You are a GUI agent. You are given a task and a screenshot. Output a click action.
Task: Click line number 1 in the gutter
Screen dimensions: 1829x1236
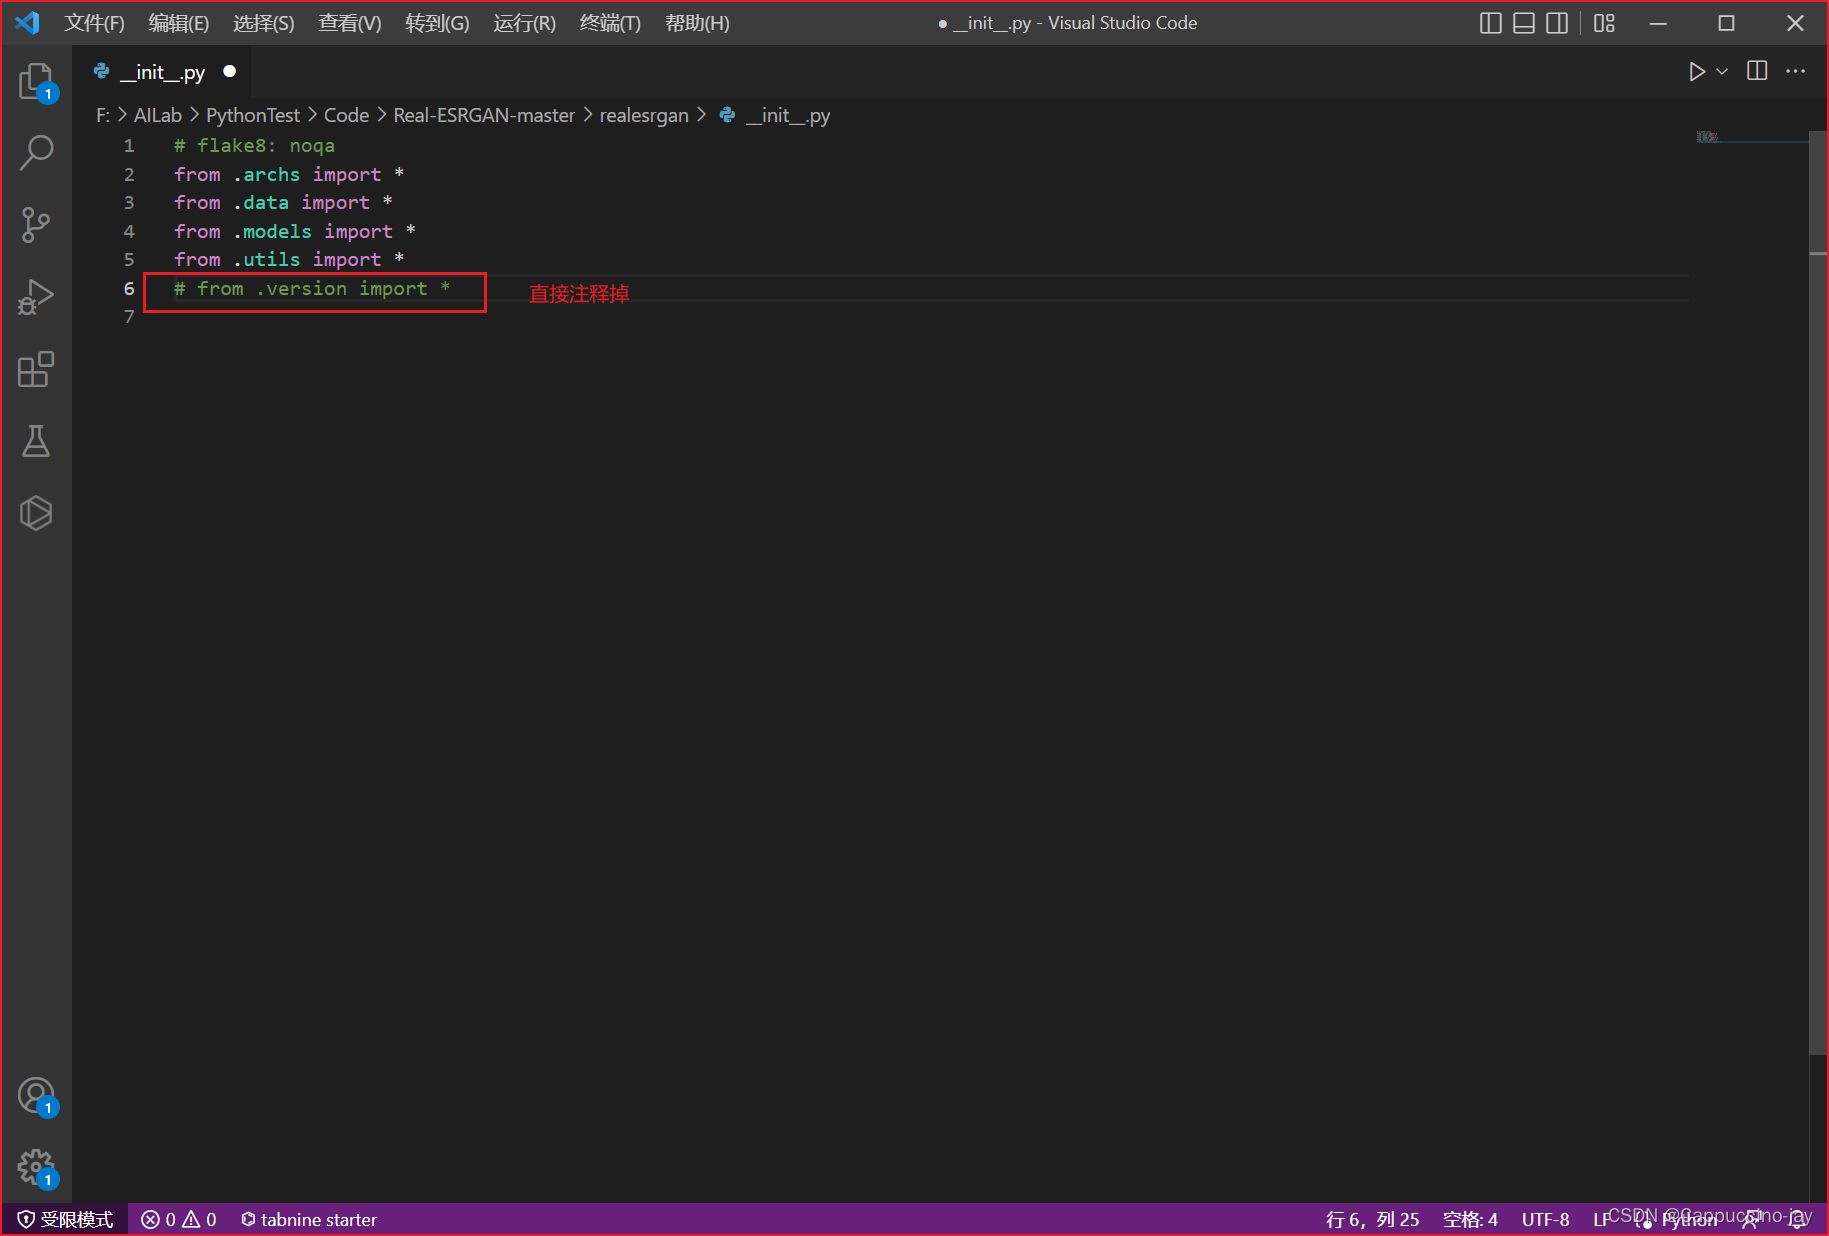[129, 146]
